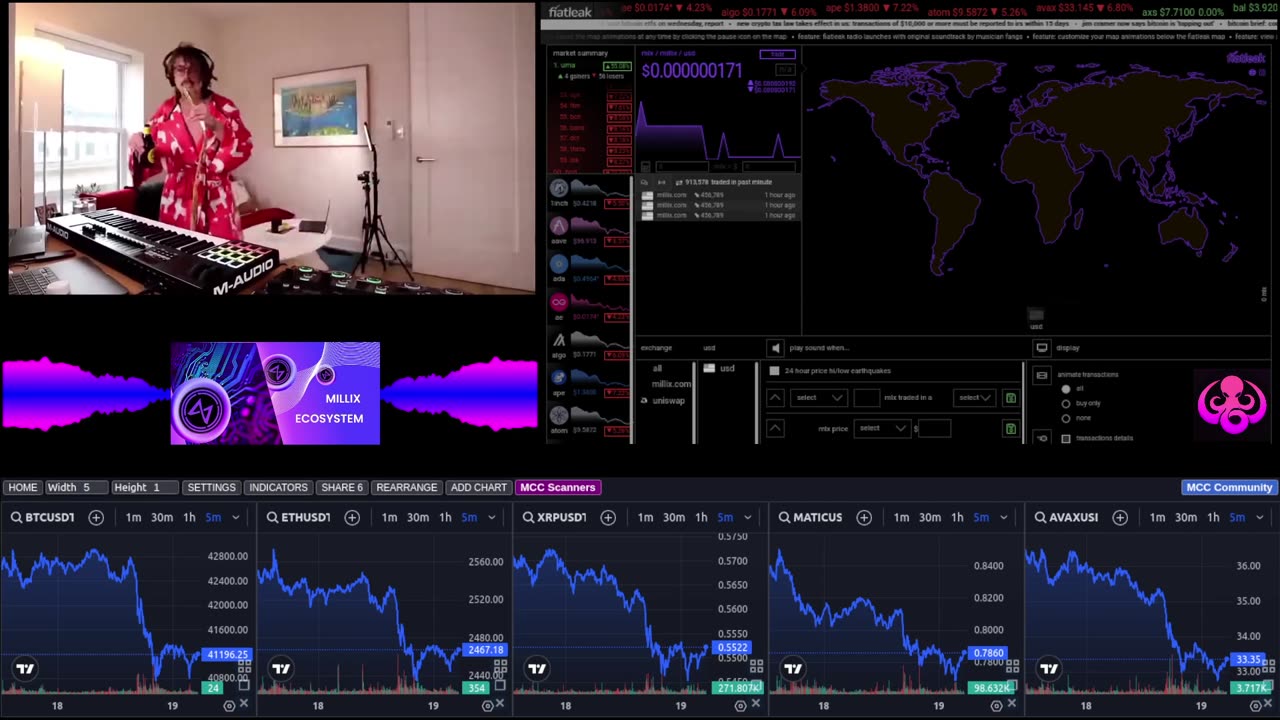Expand the AVAXUSI interval dropdown chevron
1280x720 pixels.
pos(1260,517)
